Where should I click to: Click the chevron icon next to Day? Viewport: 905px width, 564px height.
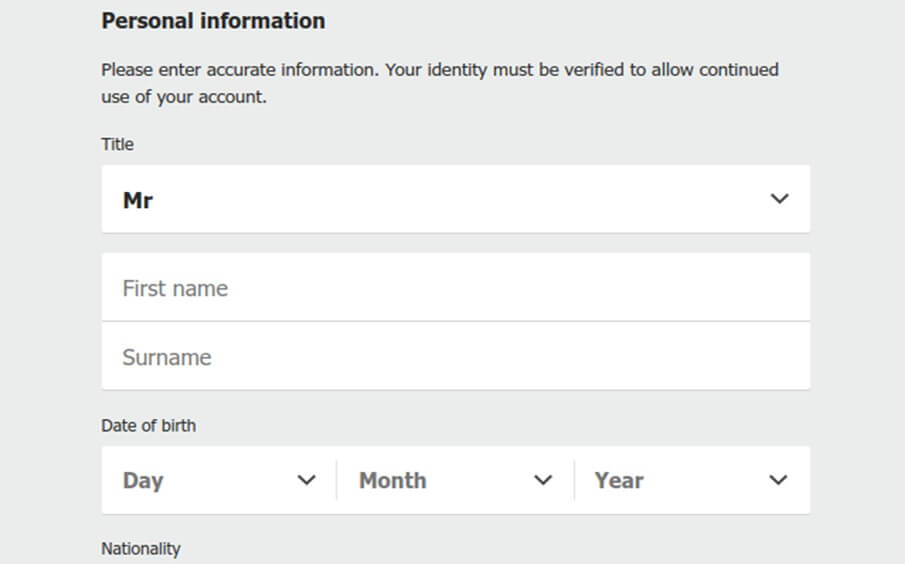(x=306, y=480)
